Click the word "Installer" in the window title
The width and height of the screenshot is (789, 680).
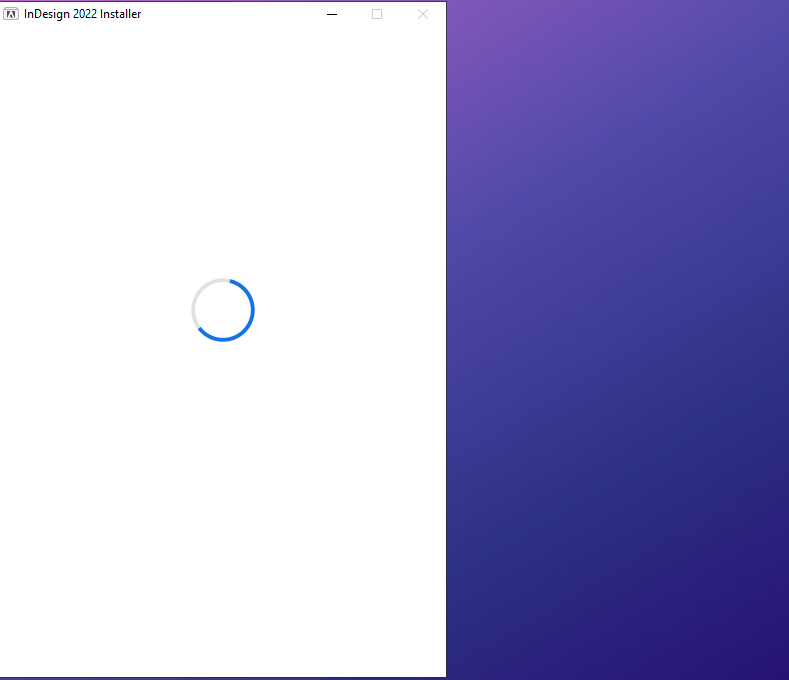click(x=120, y=14)
